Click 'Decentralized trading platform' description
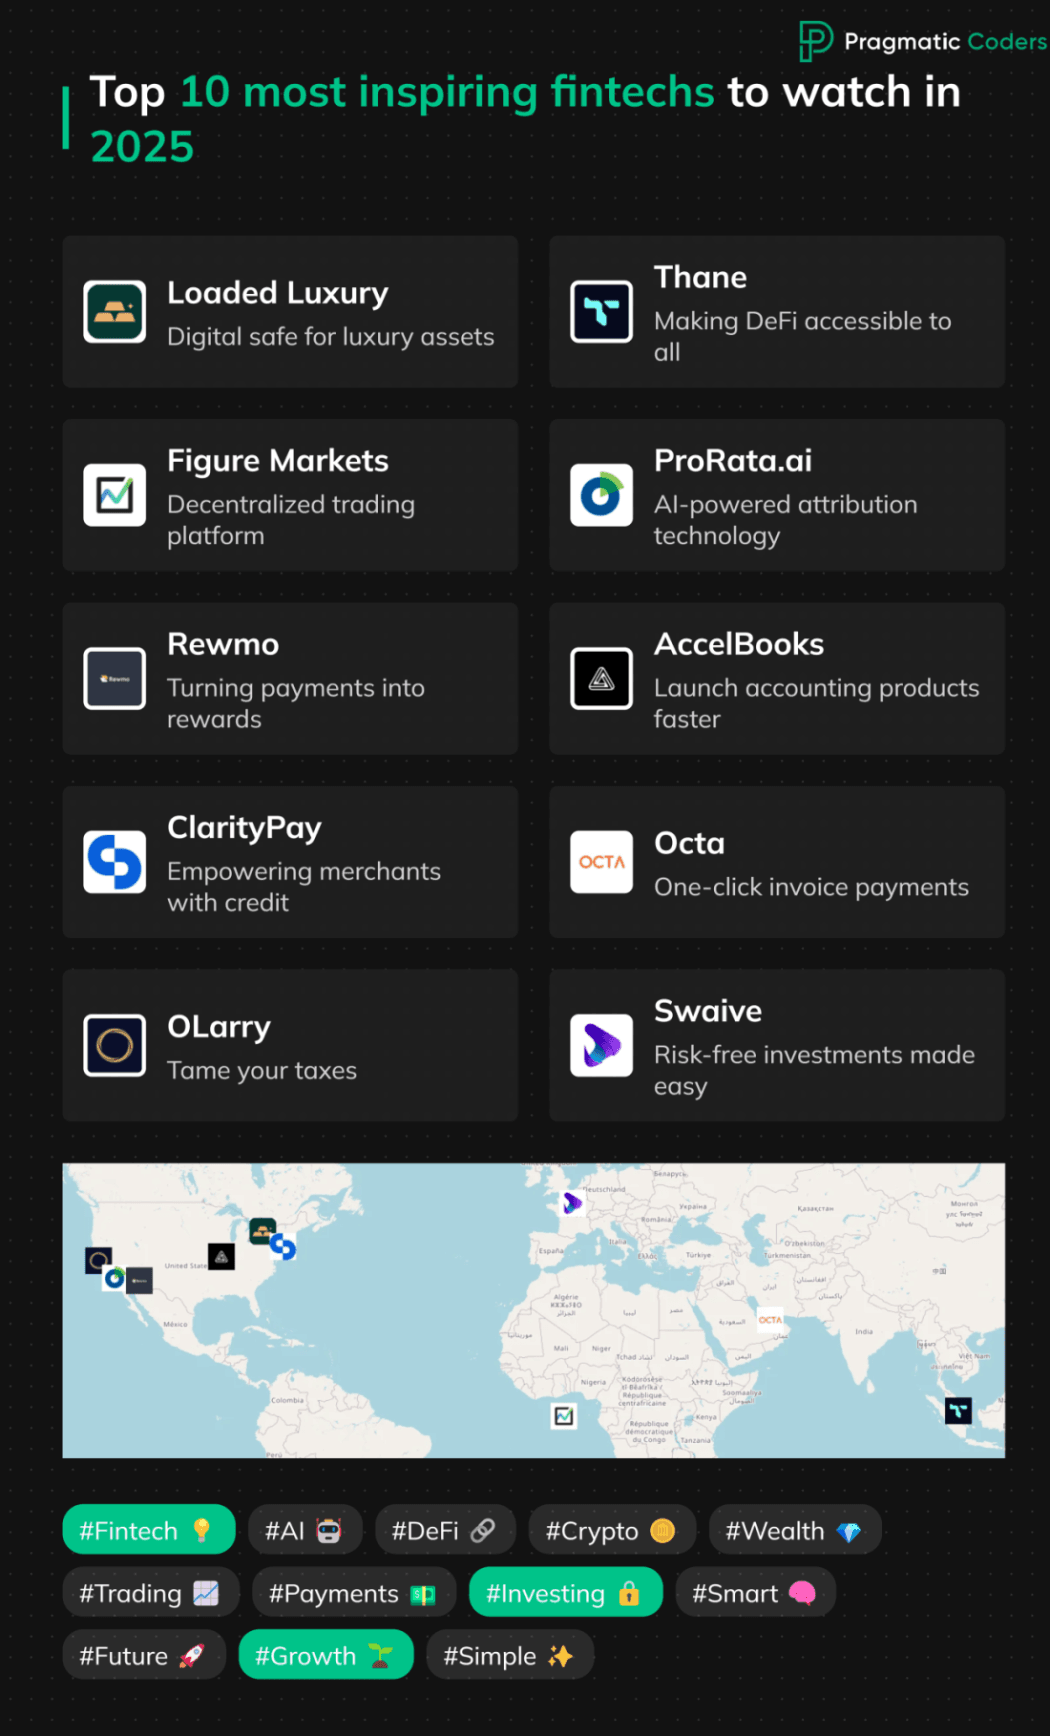This screenshot has width=1050, height=1736. tap(291, 520)
